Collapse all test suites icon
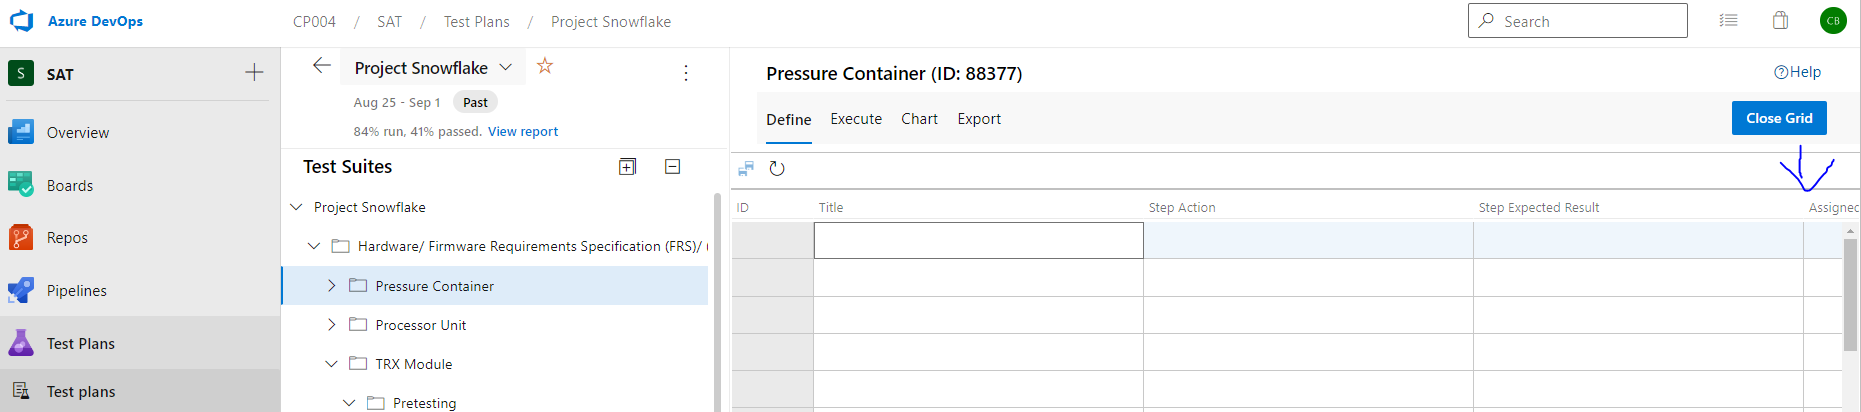The height and width of the screenshot is (412, 1861). 673,167
